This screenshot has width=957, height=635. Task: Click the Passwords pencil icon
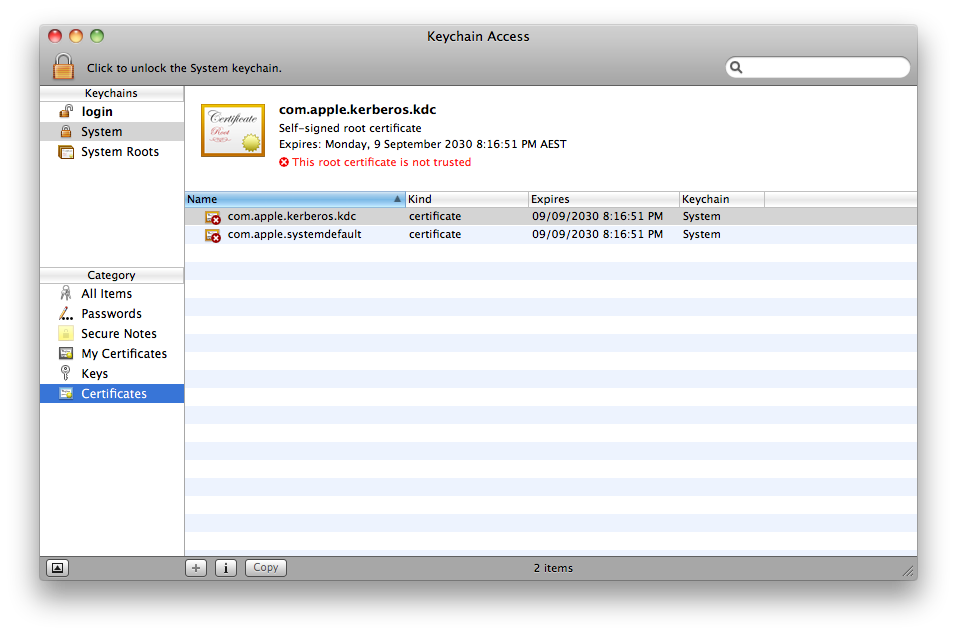coord(66,313)
